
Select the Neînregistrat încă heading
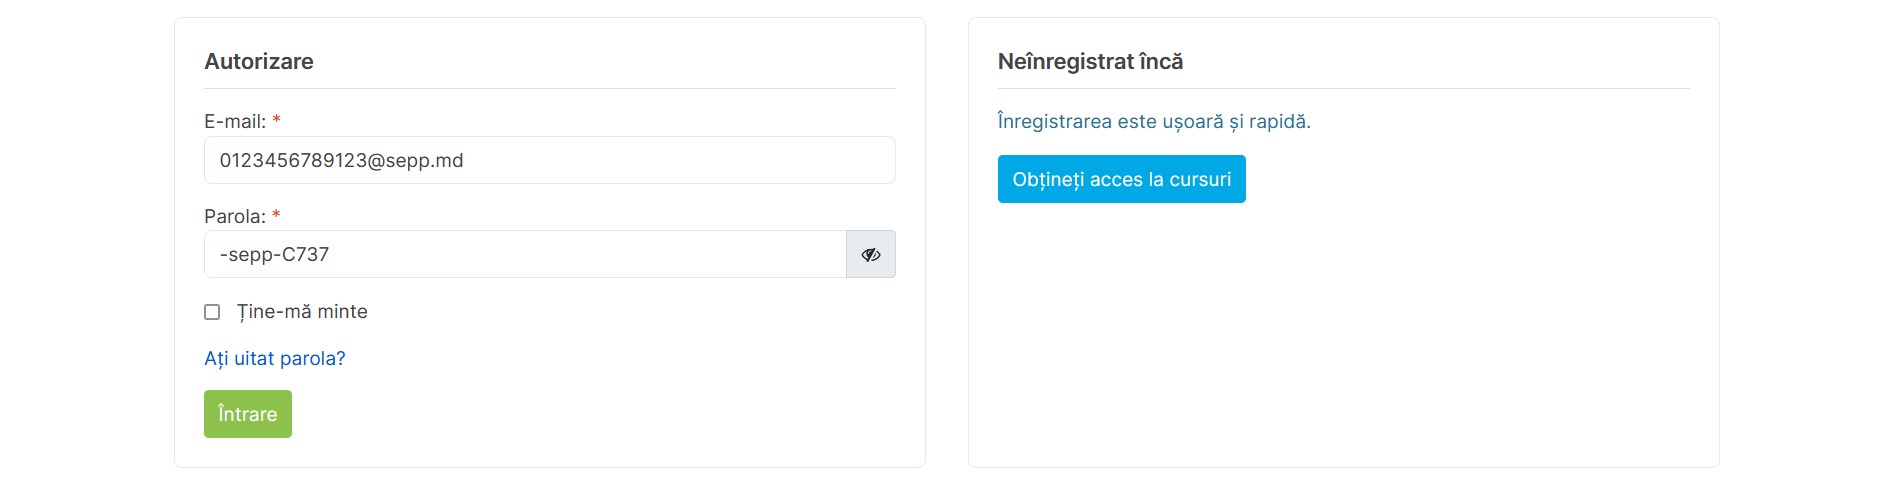click(x=1090, y=61)
